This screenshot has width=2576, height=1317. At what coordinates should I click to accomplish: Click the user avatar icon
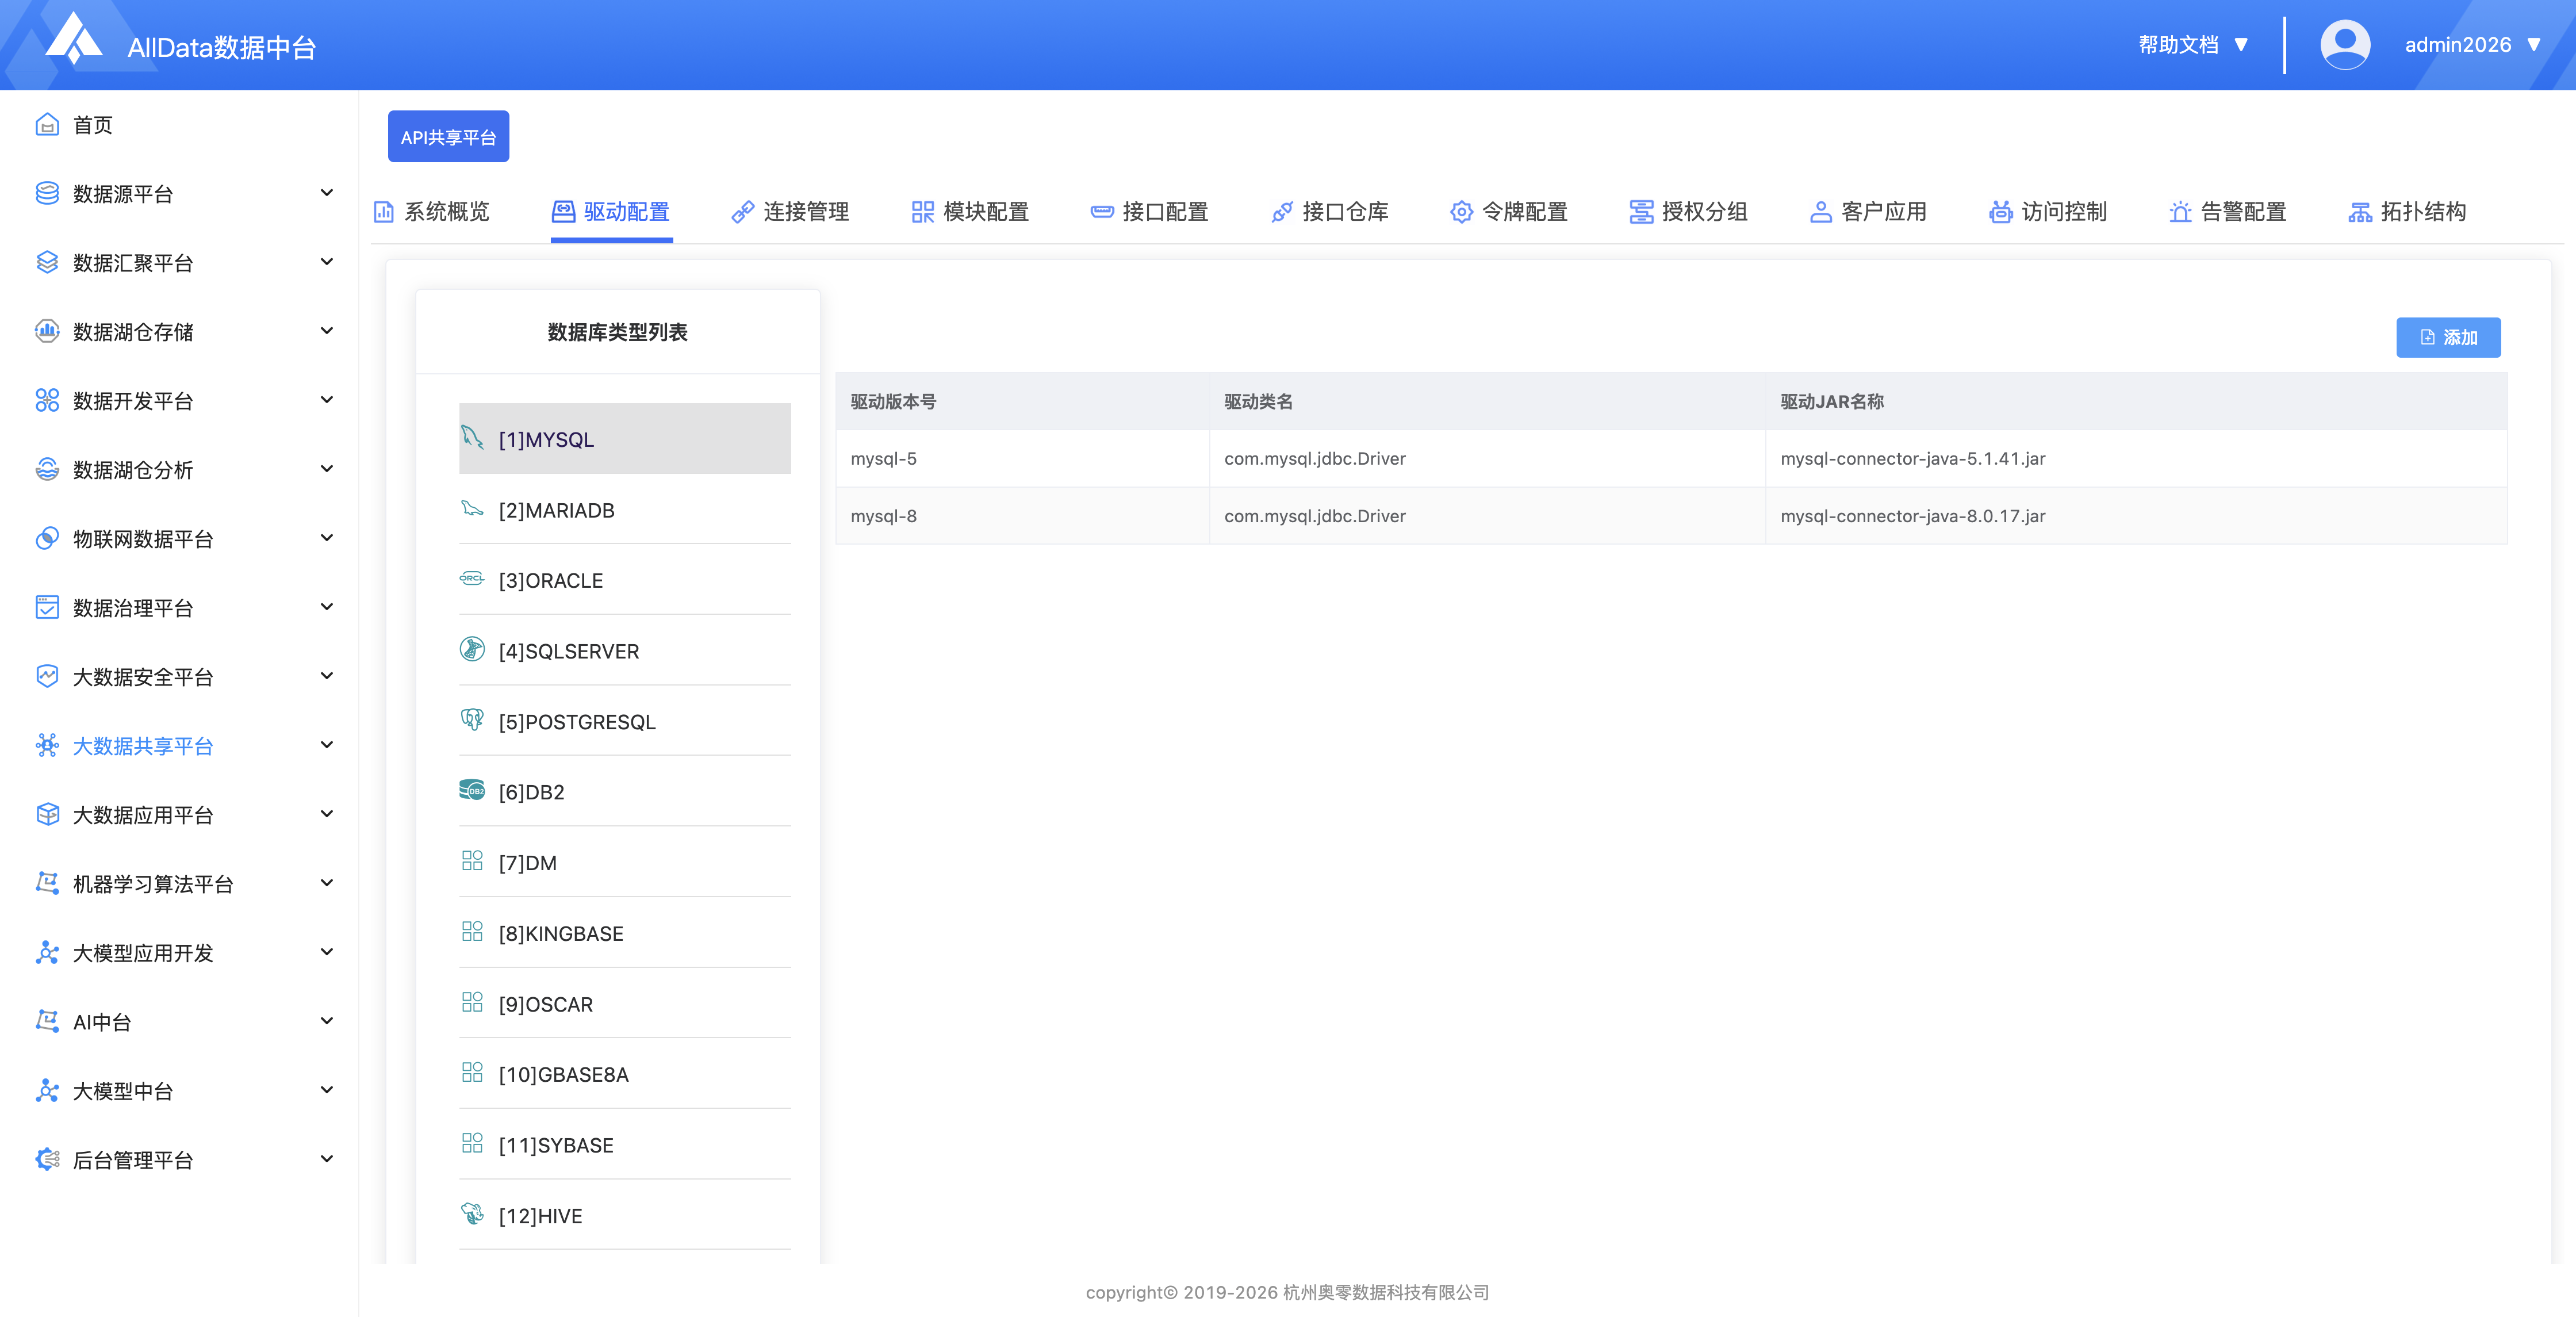click(2344, 45)
